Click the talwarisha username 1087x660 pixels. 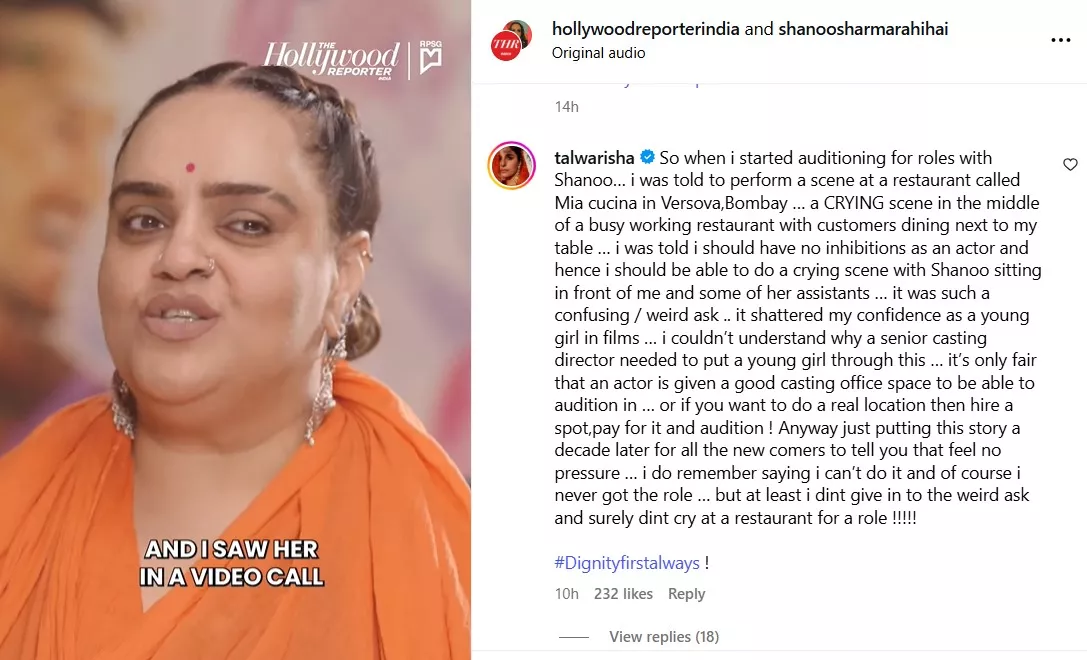pos(594,157)
